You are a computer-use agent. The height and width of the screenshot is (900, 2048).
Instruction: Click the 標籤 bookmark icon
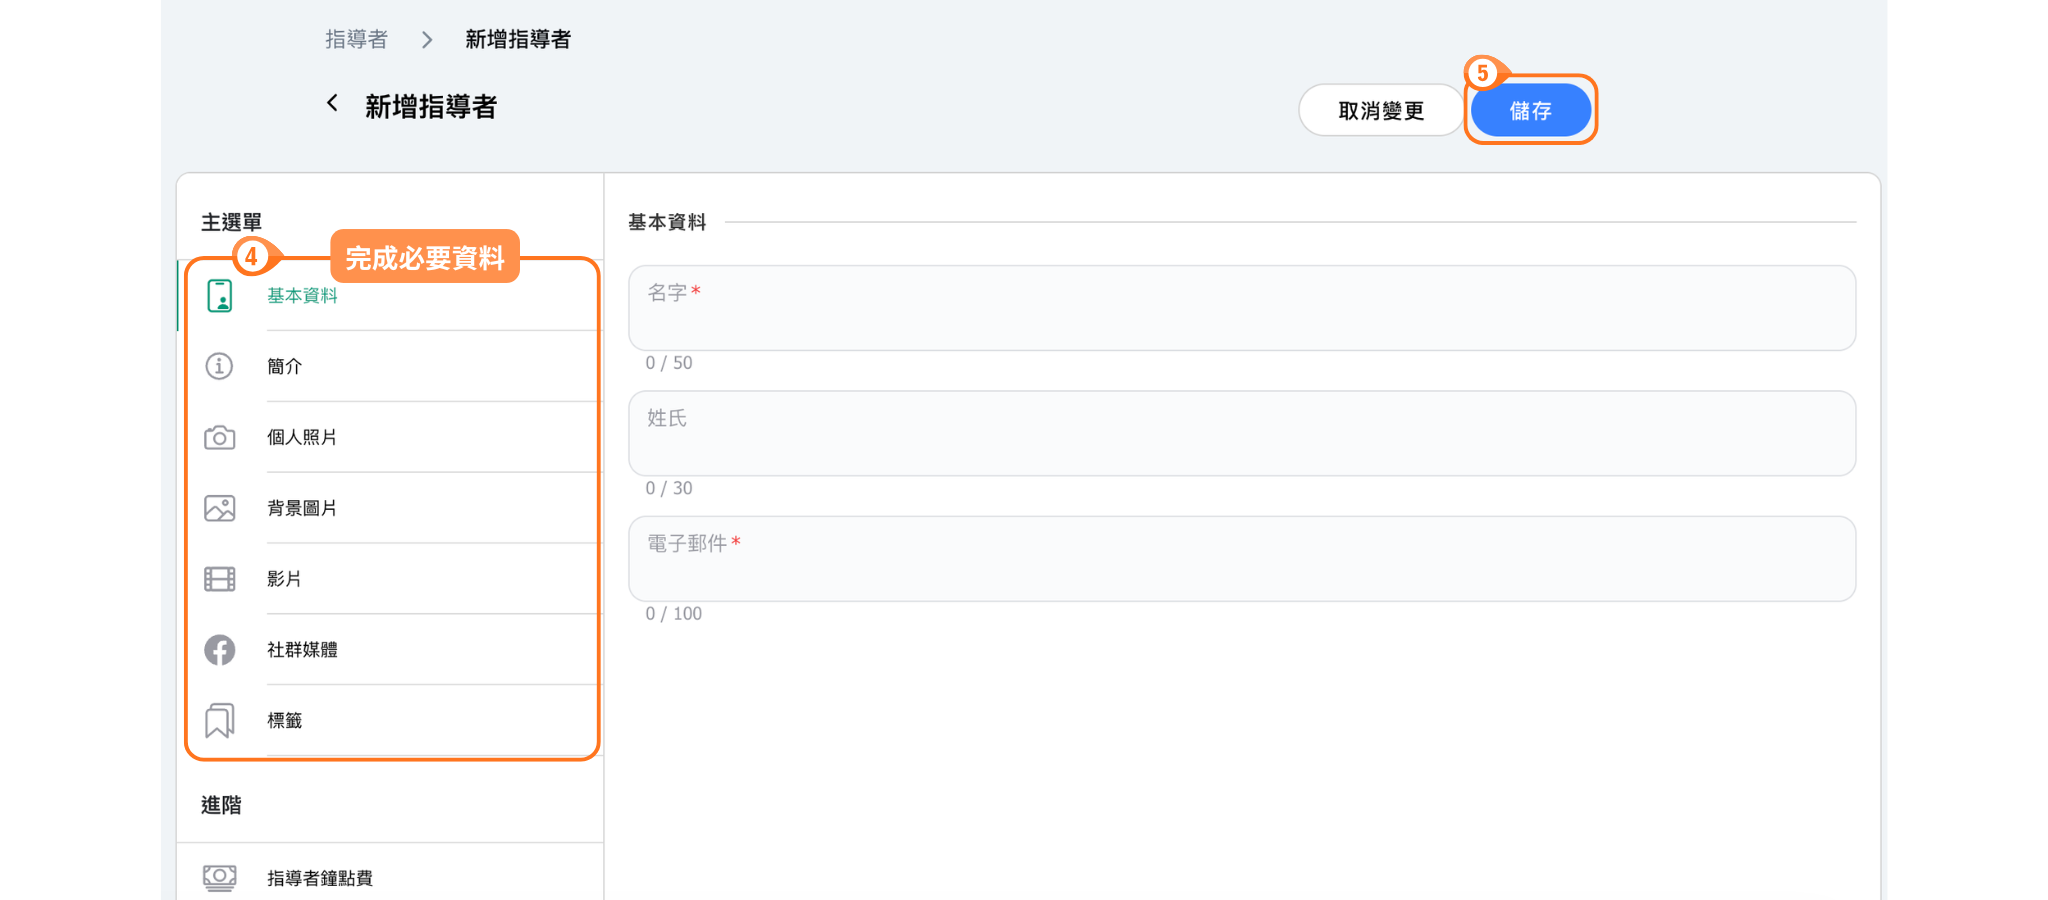coord(220,720)
